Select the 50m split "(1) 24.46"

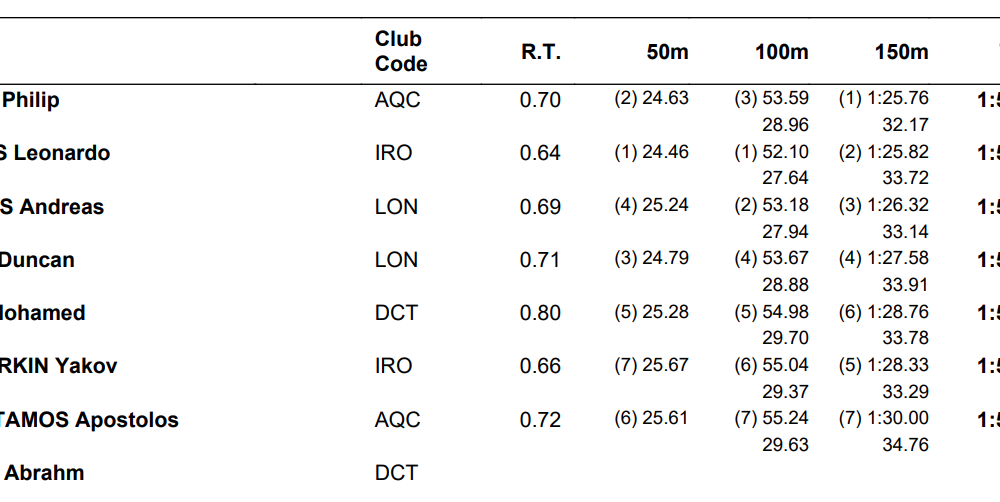(x=651, y=153)
